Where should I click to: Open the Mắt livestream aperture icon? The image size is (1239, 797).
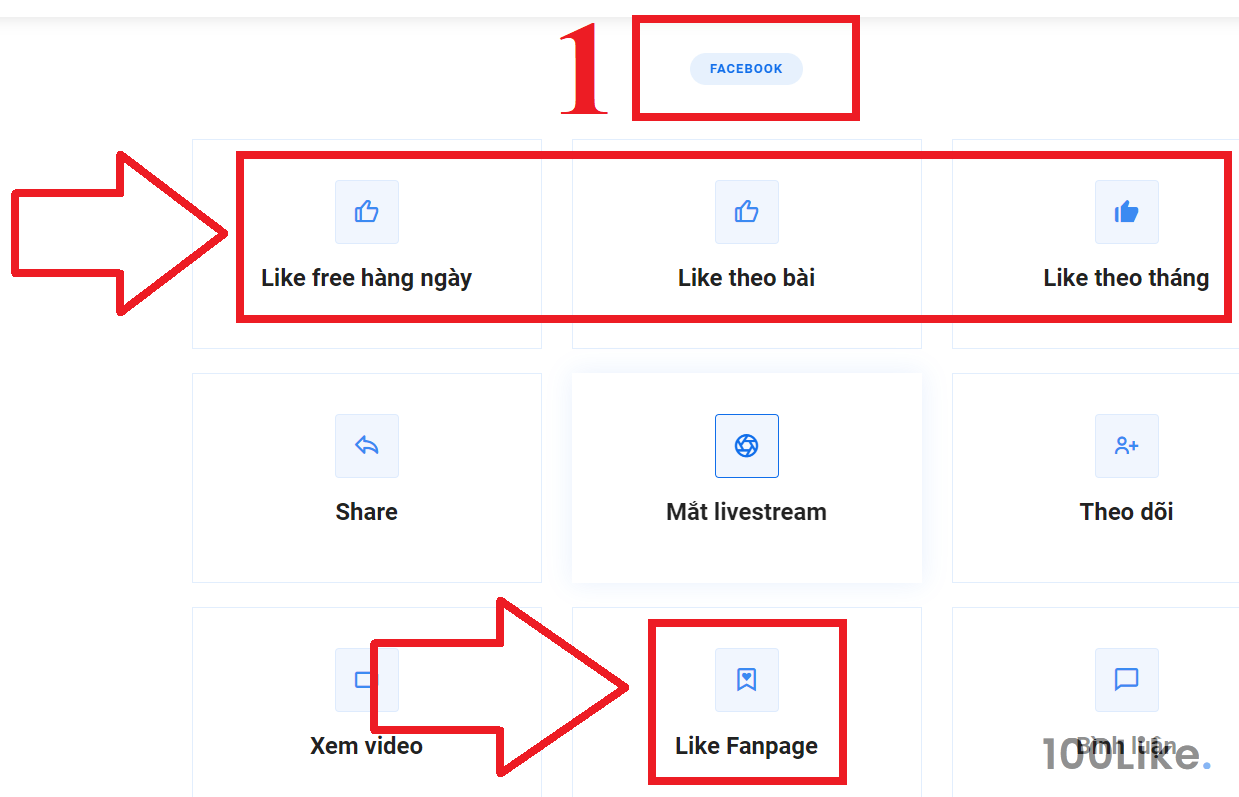[x=746, y=446]
